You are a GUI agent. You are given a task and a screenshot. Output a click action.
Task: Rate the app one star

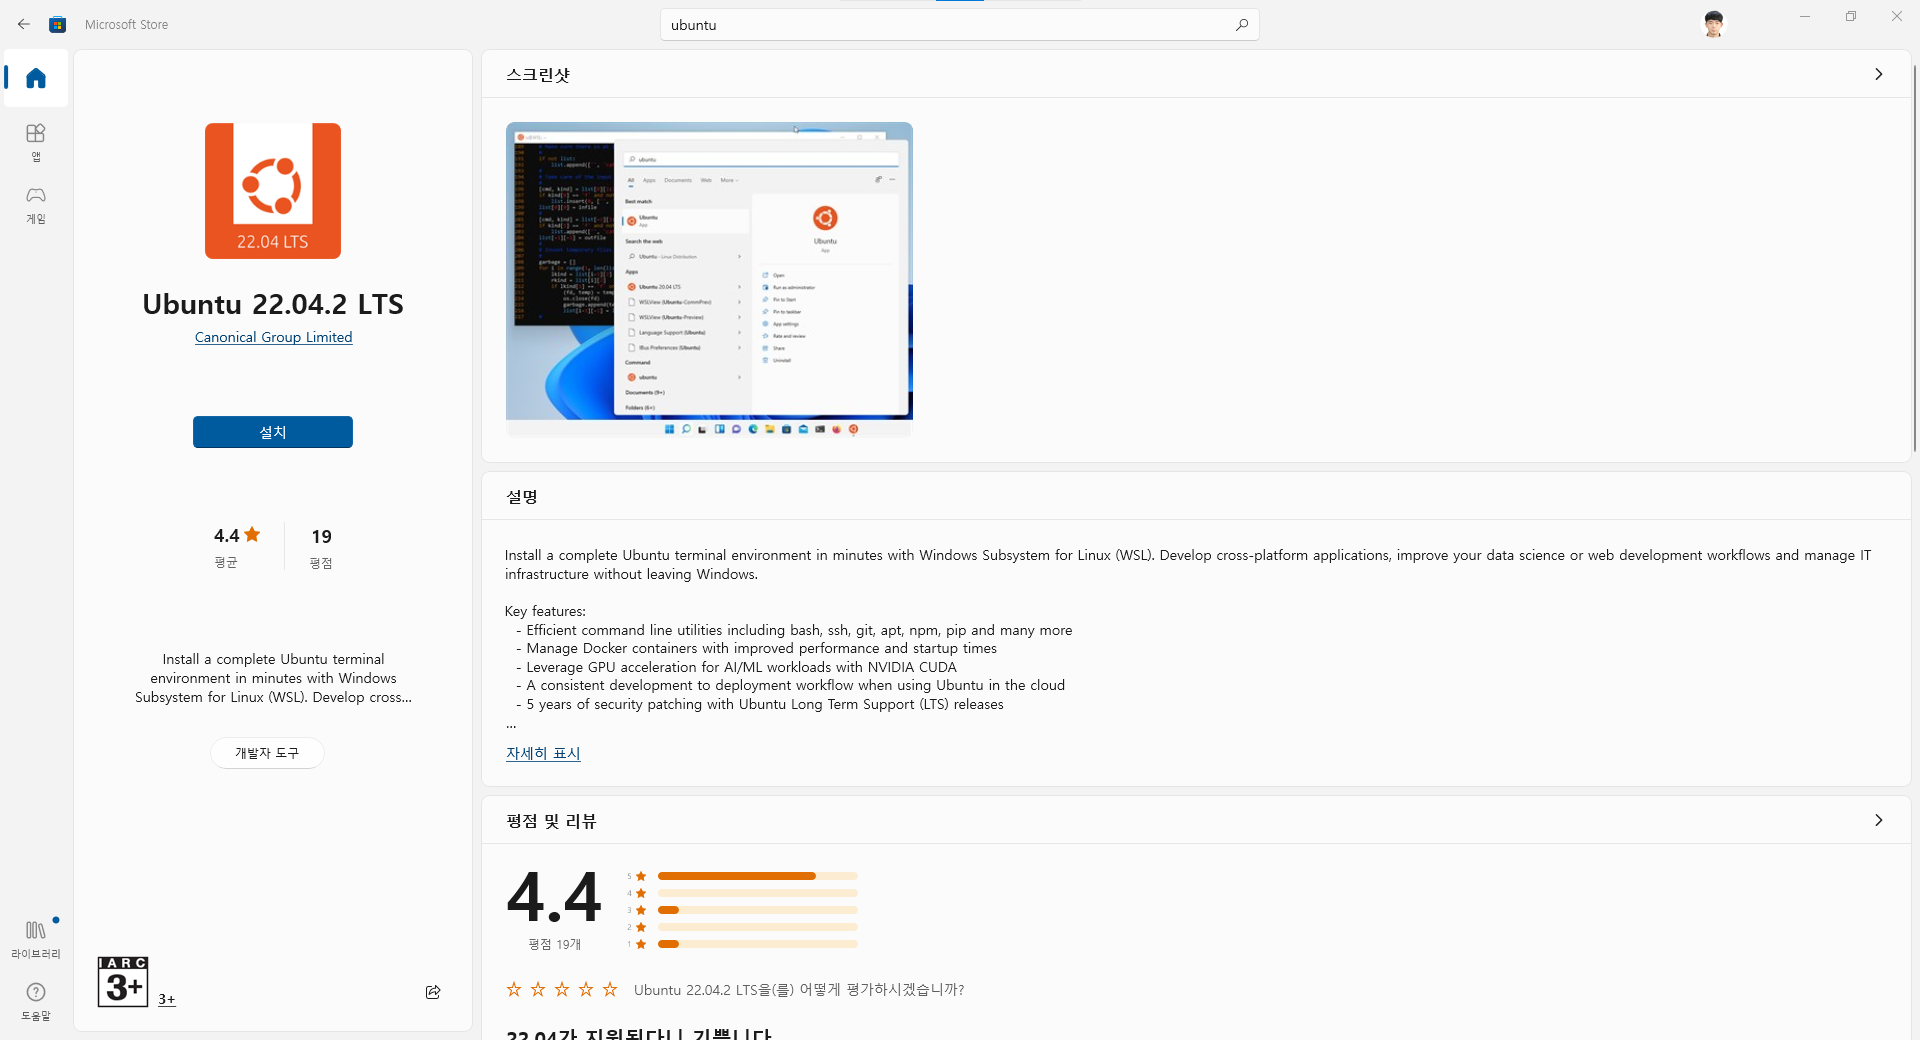(x=514, y=989)
